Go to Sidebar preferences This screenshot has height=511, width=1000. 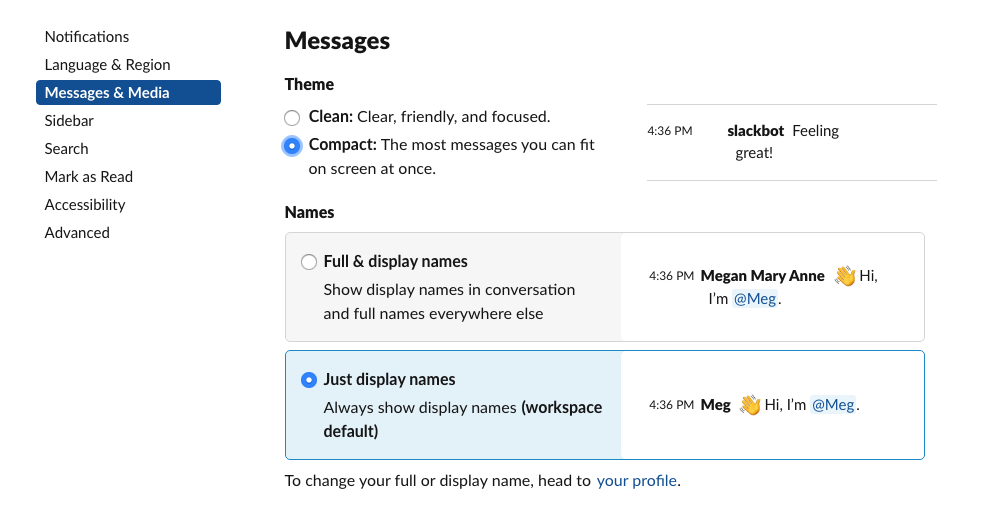tap(69, 121)
